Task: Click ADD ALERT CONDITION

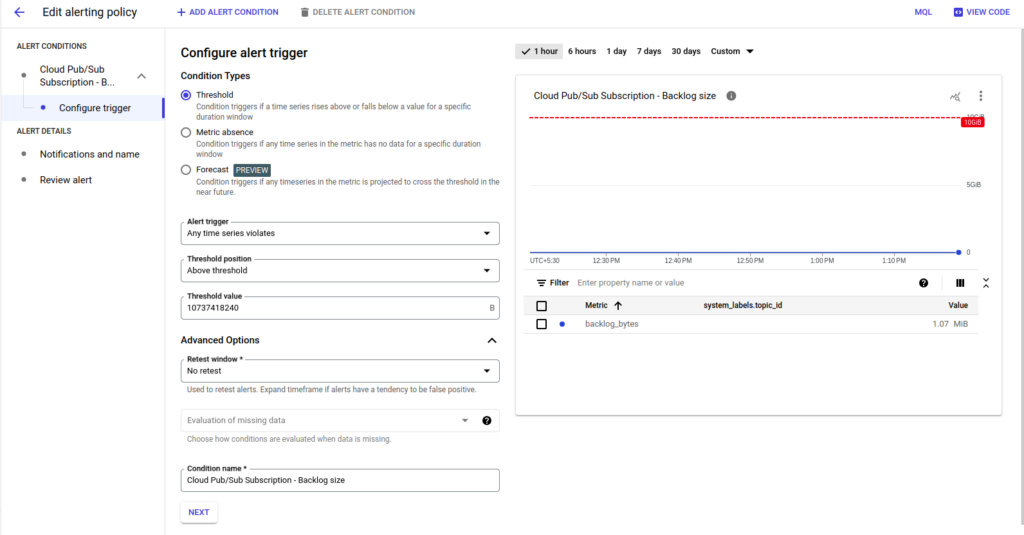Action: click(x=227, y=12)
